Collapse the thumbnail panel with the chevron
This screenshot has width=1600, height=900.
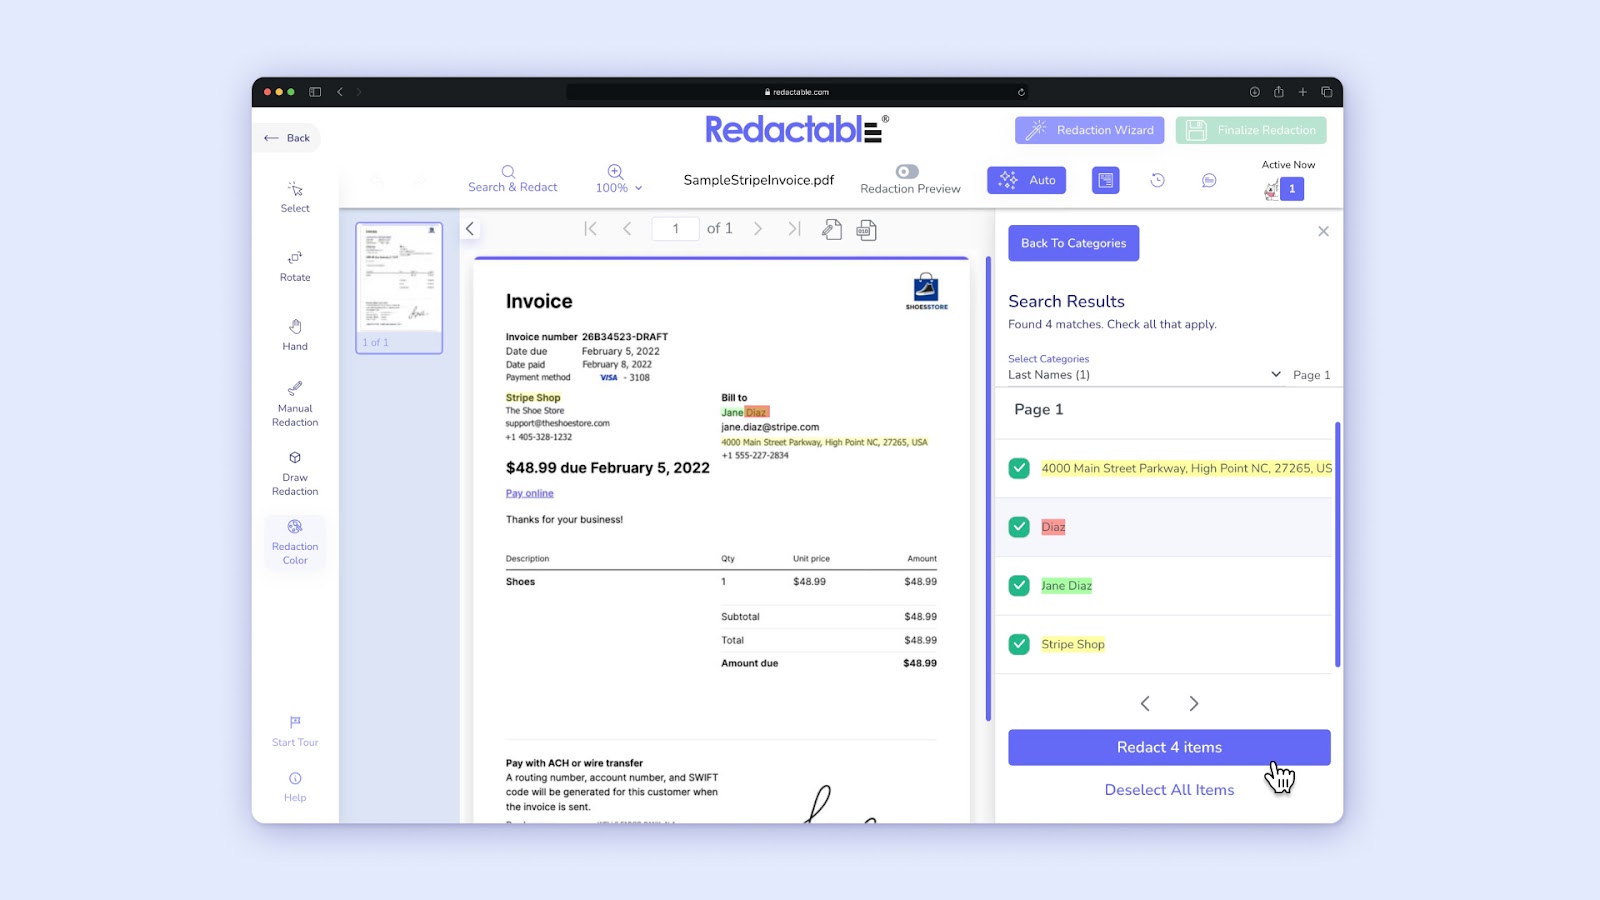click(470, 229)
